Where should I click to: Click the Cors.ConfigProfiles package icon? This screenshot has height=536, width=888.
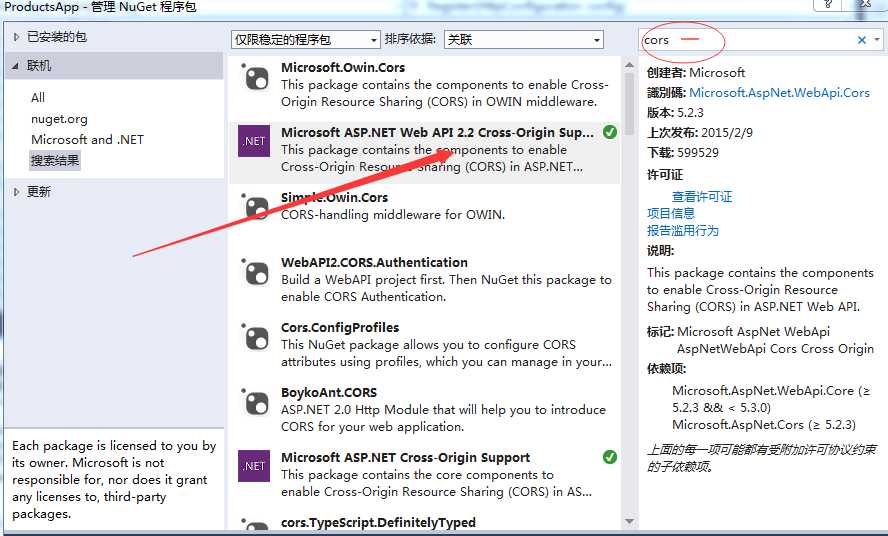point(255,337)
